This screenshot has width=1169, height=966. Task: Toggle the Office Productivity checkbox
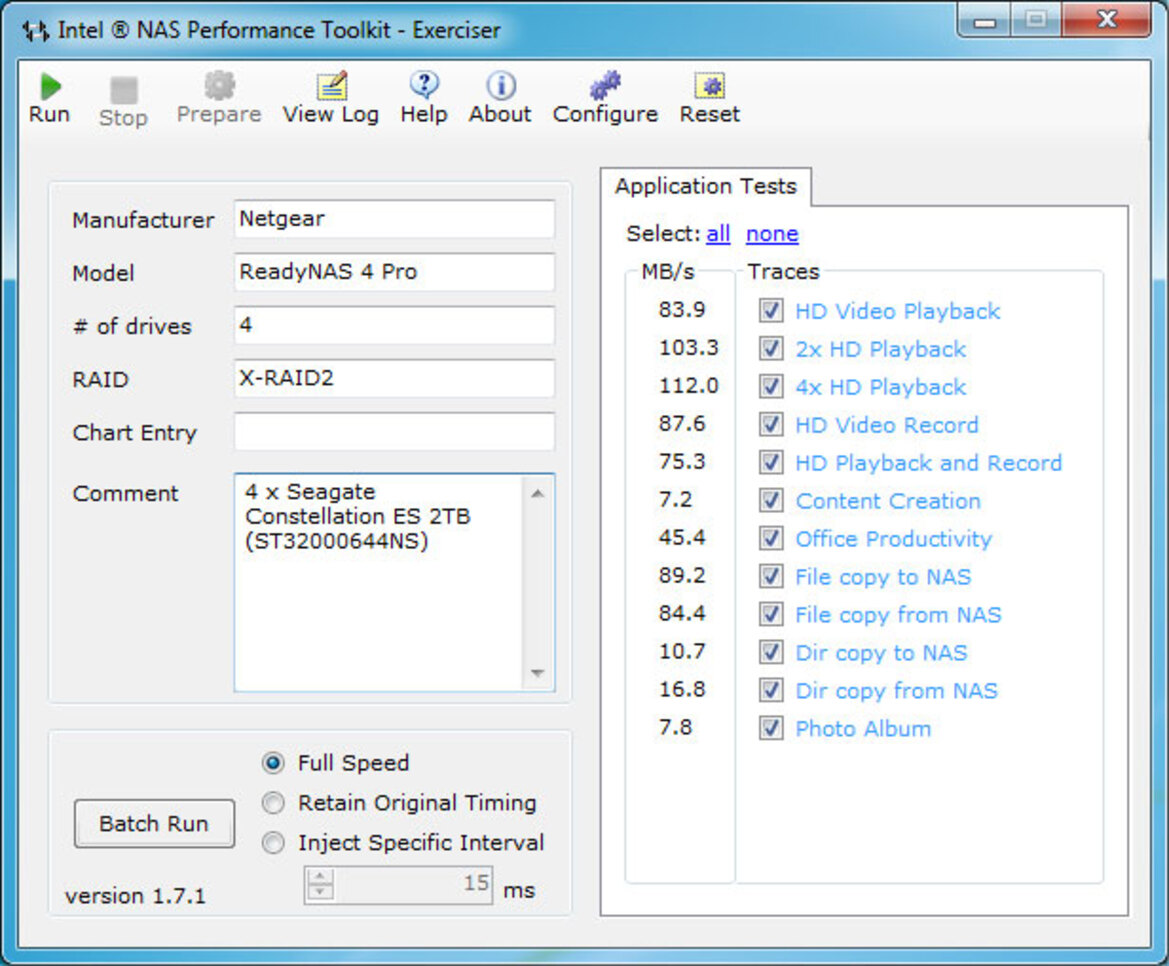click(771, 538)
